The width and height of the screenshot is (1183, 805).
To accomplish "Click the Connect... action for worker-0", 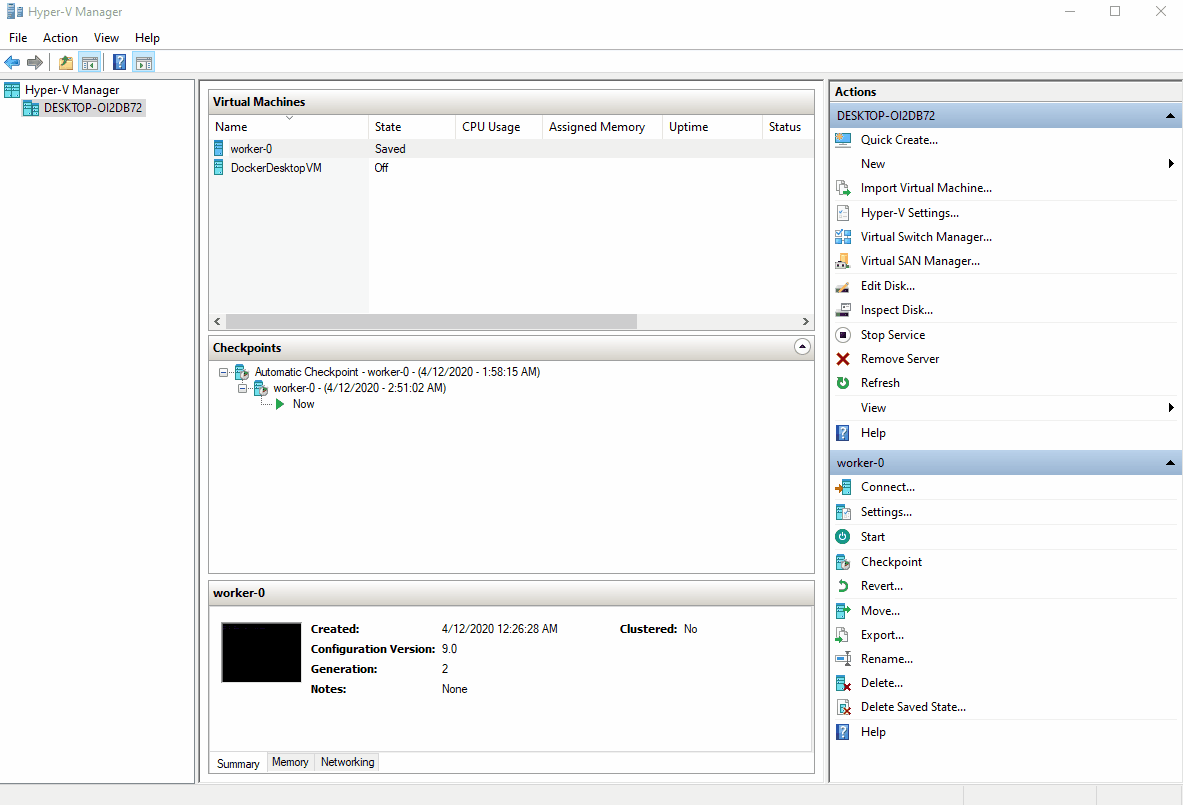I will [887, 487].
